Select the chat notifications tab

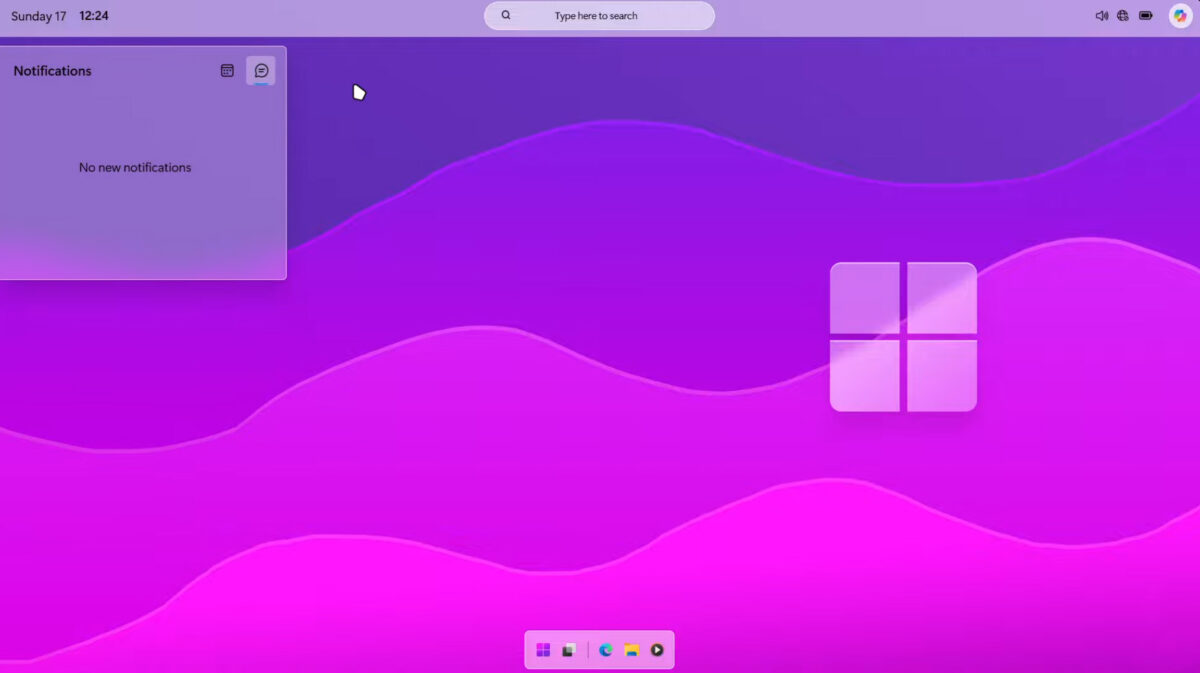point(261,70)
